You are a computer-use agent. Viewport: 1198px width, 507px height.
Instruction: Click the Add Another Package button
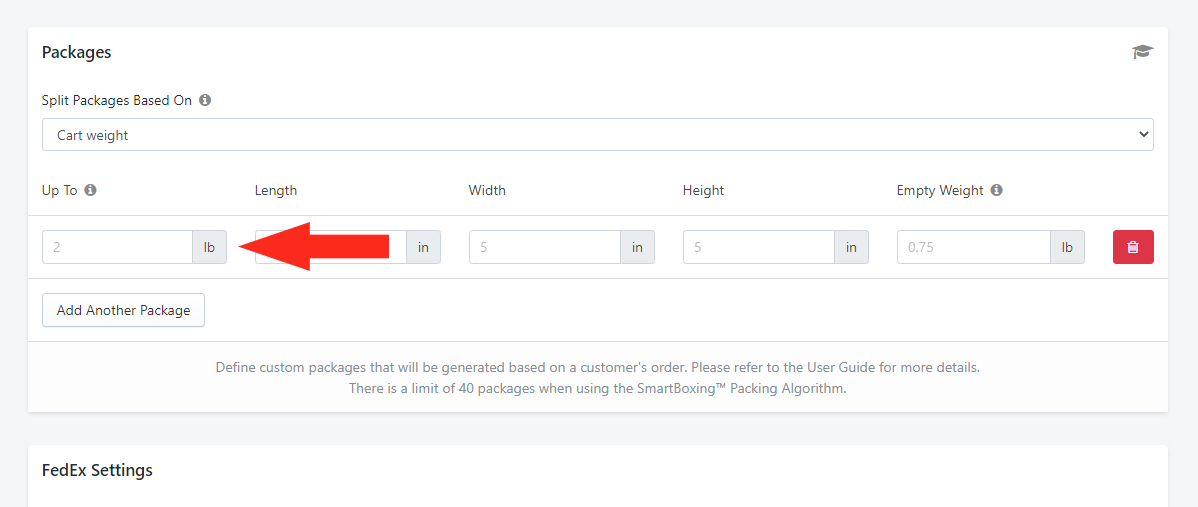click(123, 310)
